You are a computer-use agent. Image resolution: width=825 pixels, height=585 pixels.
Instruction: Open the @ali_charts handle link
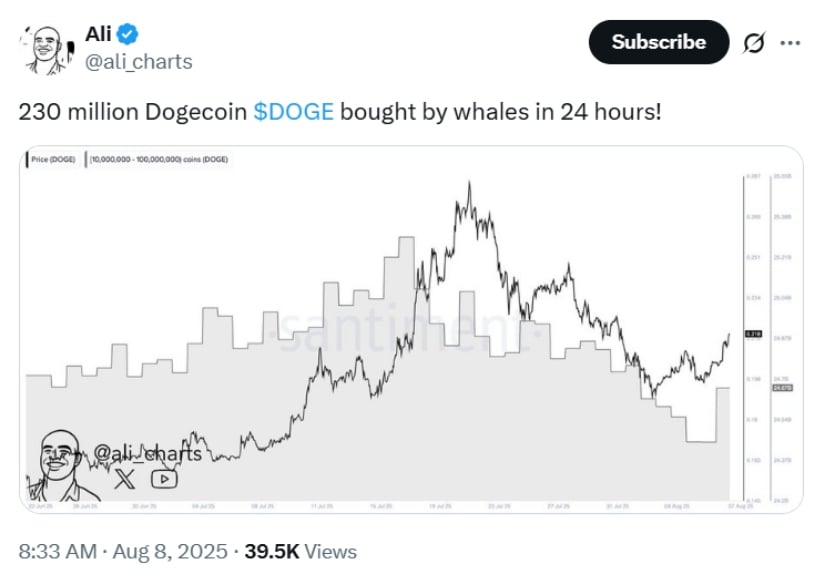coord(139,62)
